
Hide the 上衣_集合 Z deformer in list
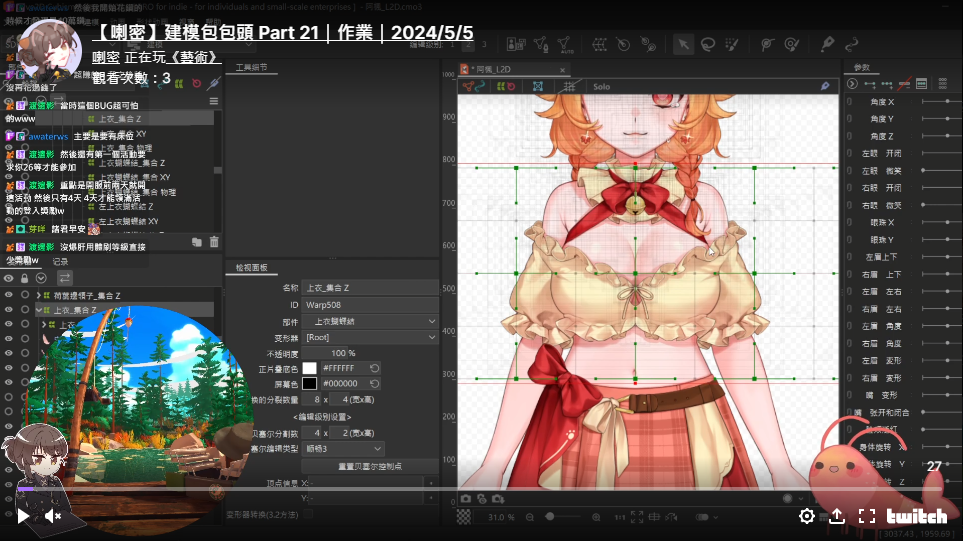(9, 309)
